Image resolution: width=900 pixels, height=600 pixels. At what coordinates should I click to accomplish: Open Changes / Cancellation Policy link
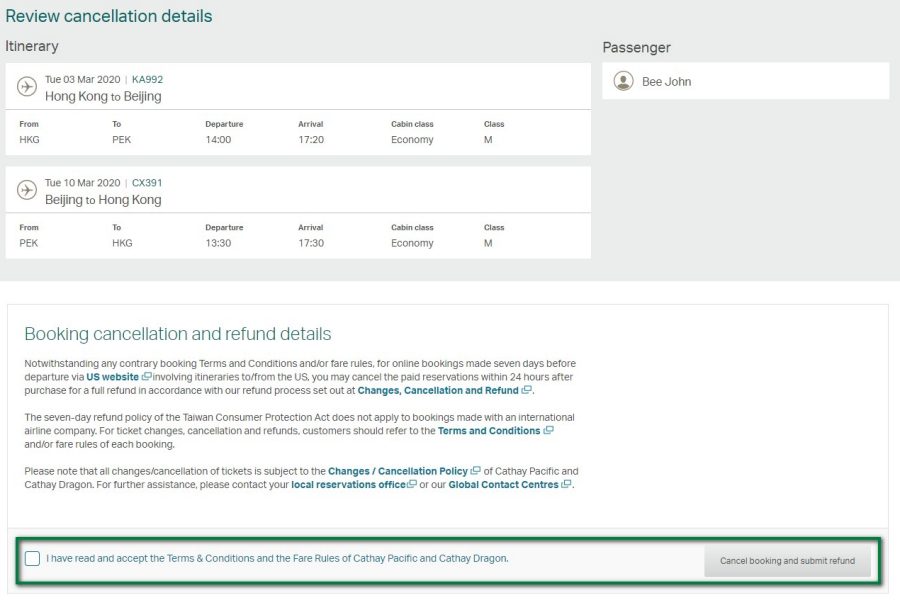click(398, 471)
